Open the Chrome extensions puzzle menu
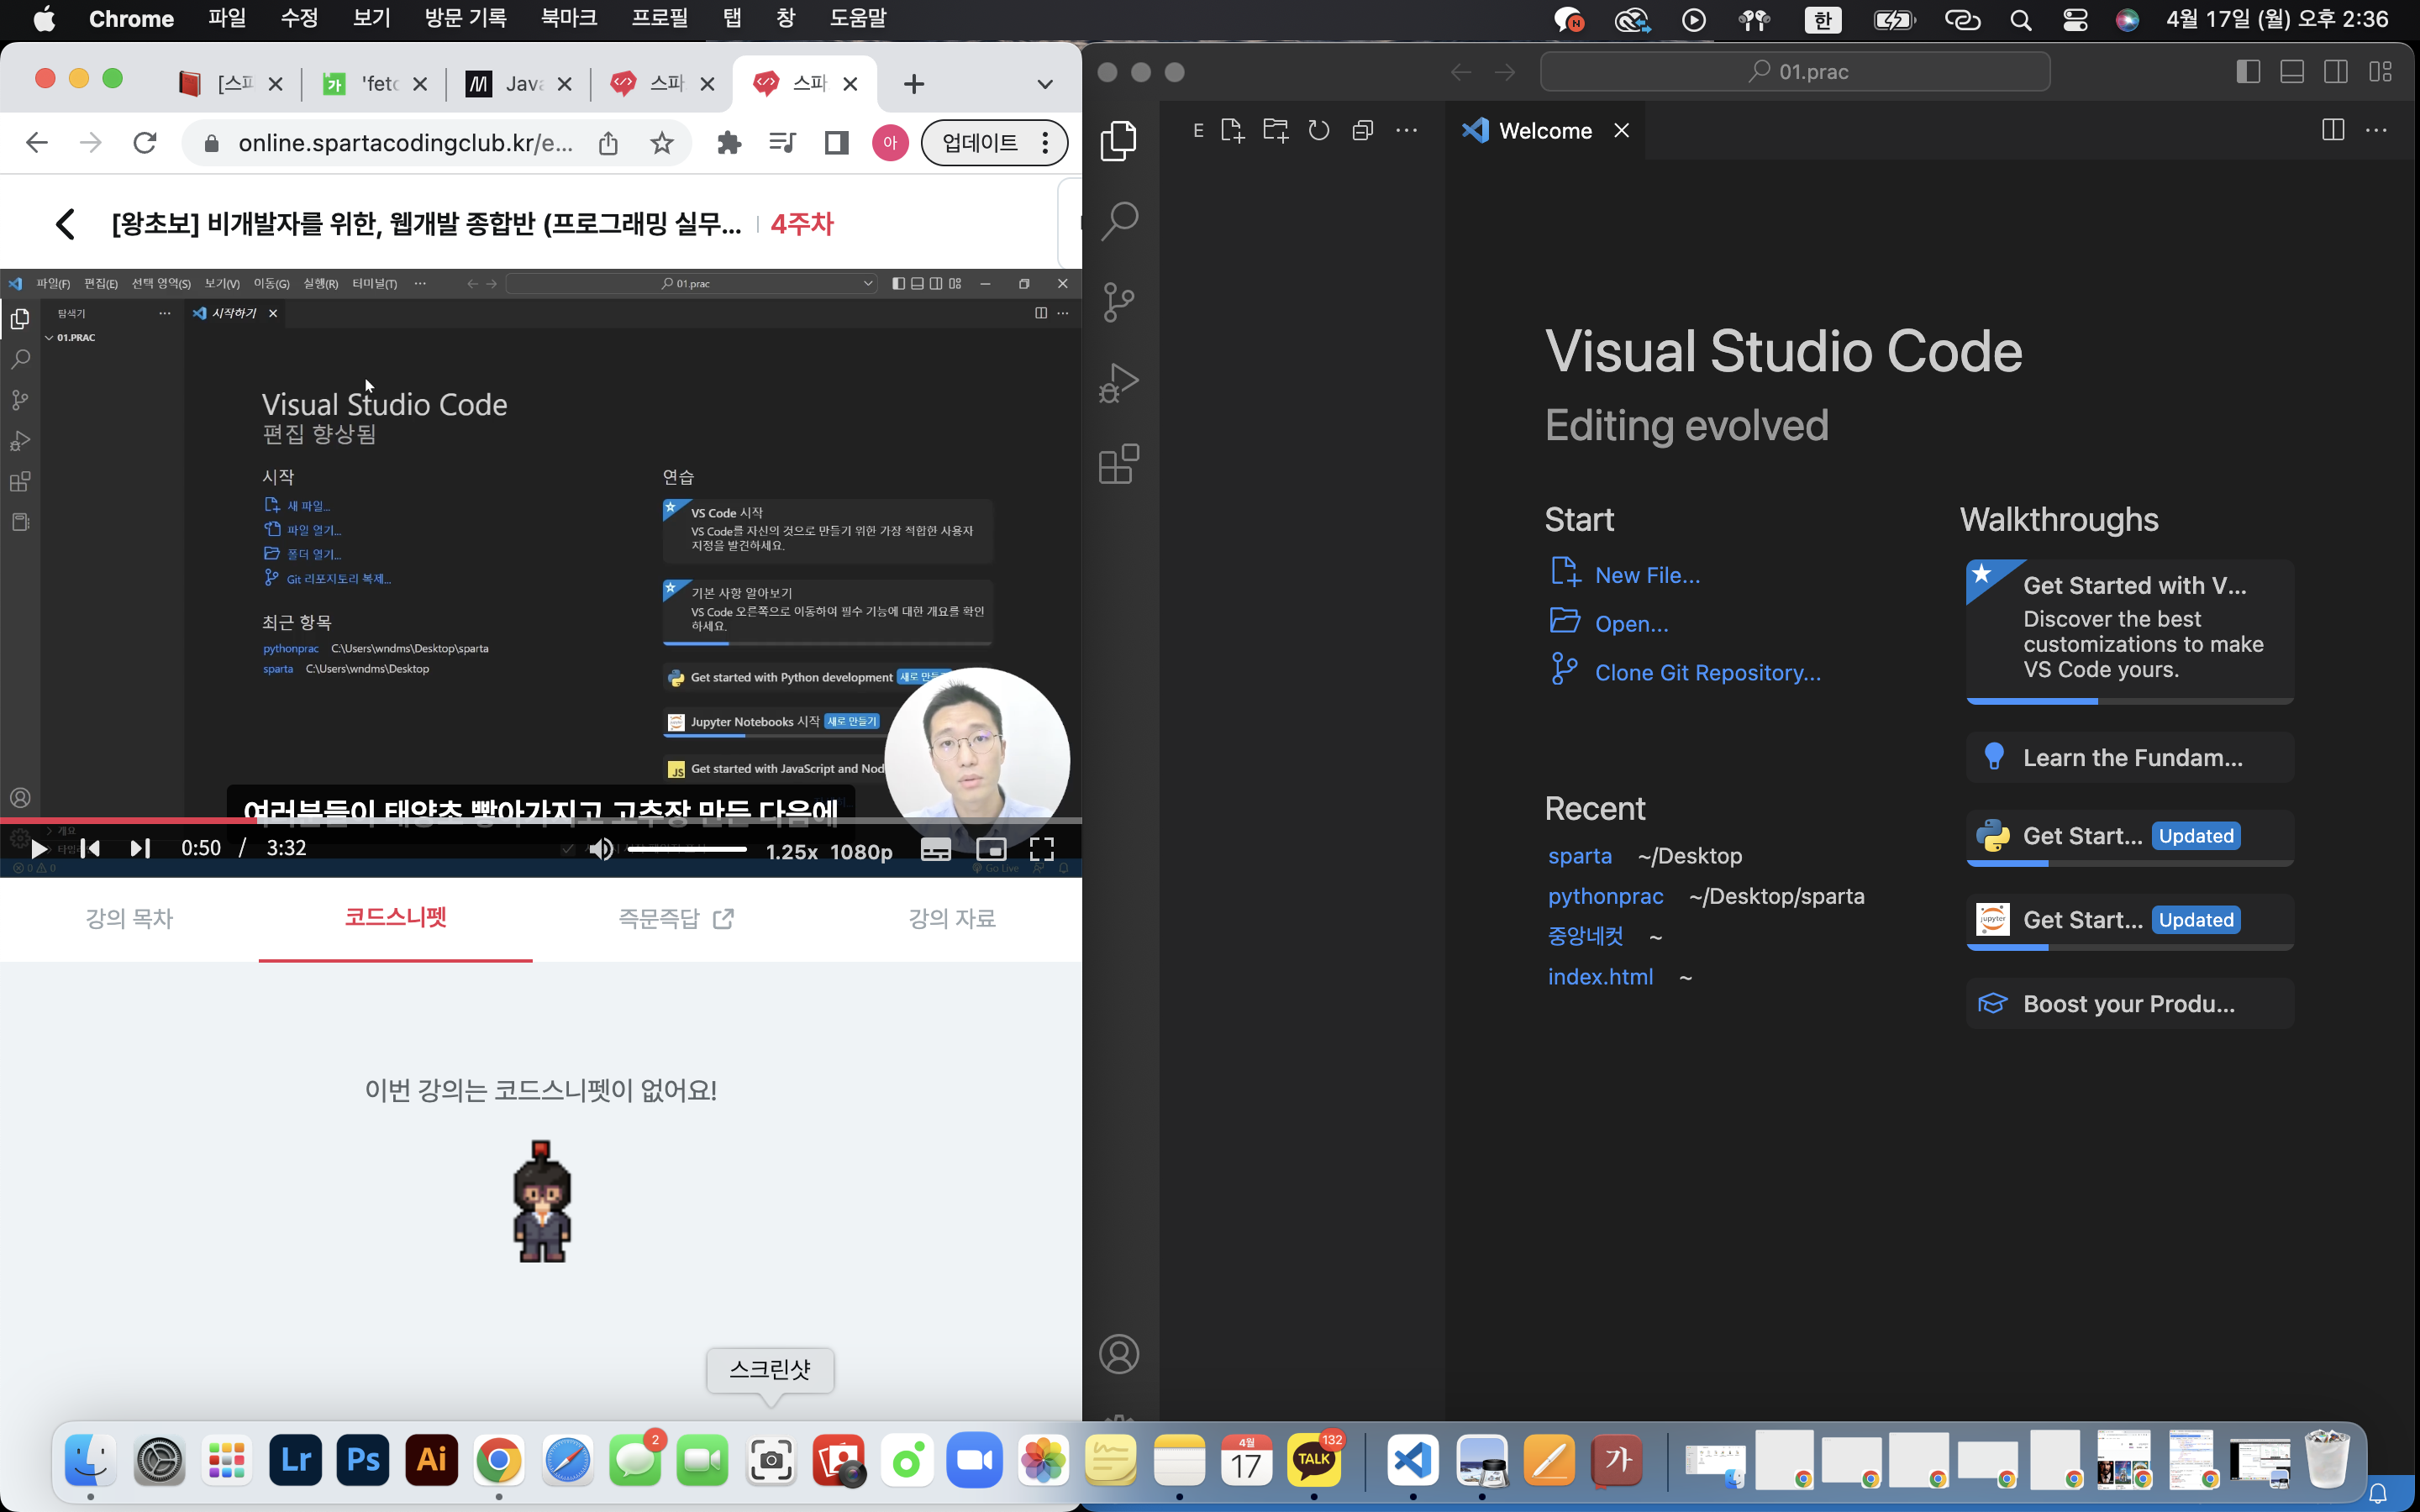The image size is (2420, 1512). point(729,143)
